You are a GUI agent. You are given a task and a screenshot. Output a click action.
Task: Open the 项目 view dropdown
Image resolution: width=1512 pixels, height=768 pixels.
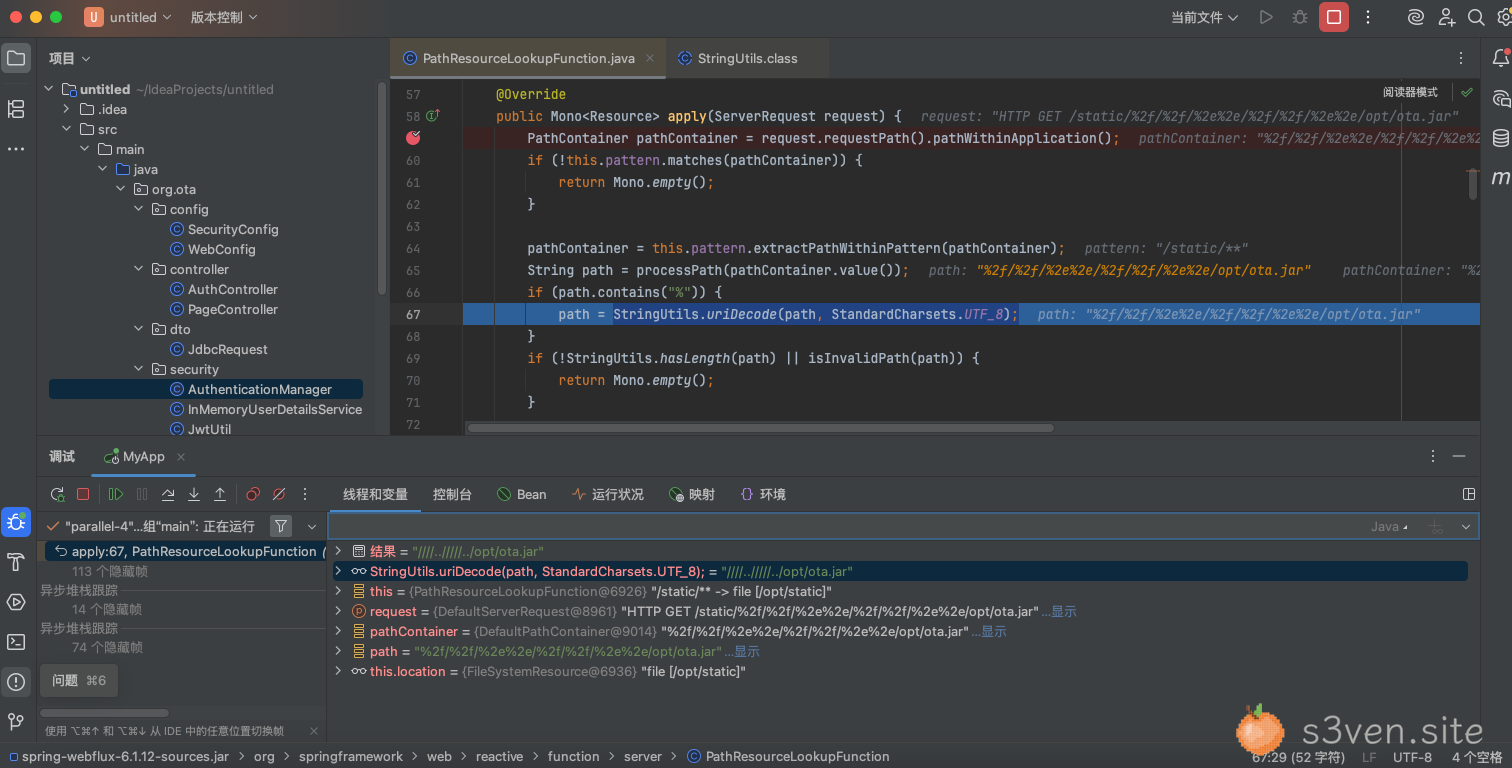coord(70,58)
